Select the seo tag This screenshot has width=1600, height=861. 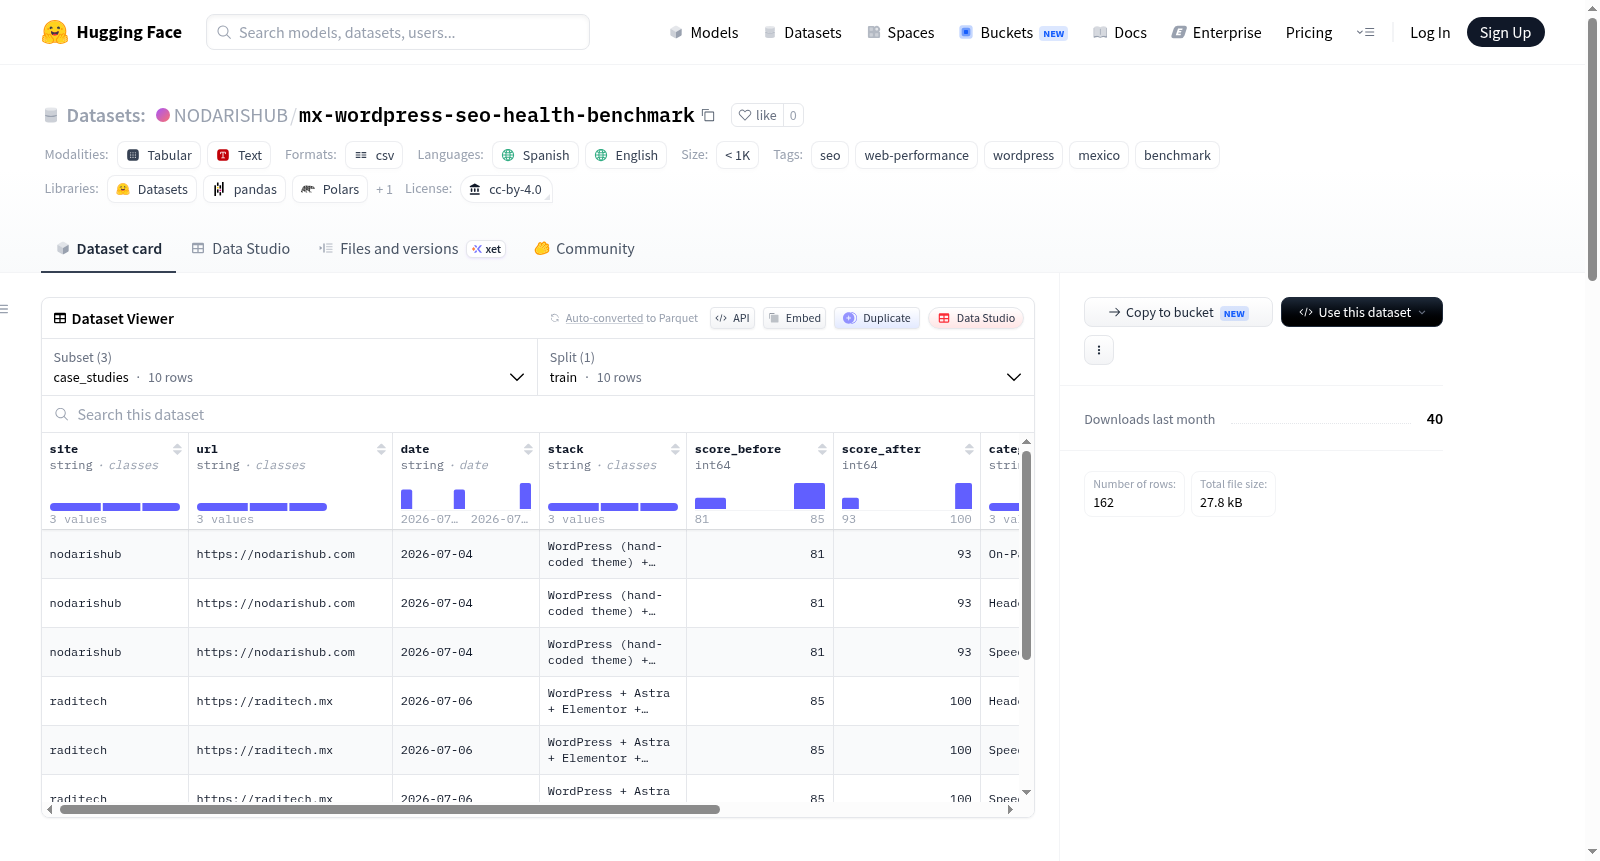[x=830, y=155]
